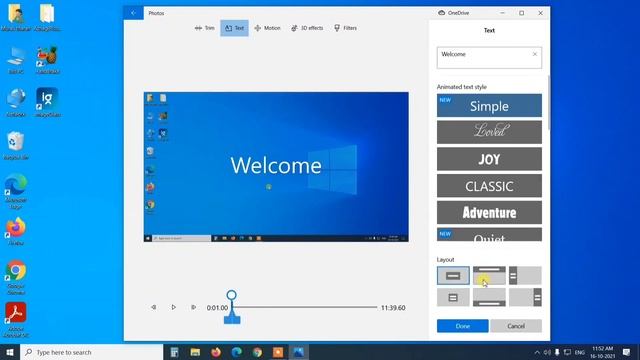The image size is (640, 360).
Task: Choose the Quiet animated text style
Action: coord(489,235)
